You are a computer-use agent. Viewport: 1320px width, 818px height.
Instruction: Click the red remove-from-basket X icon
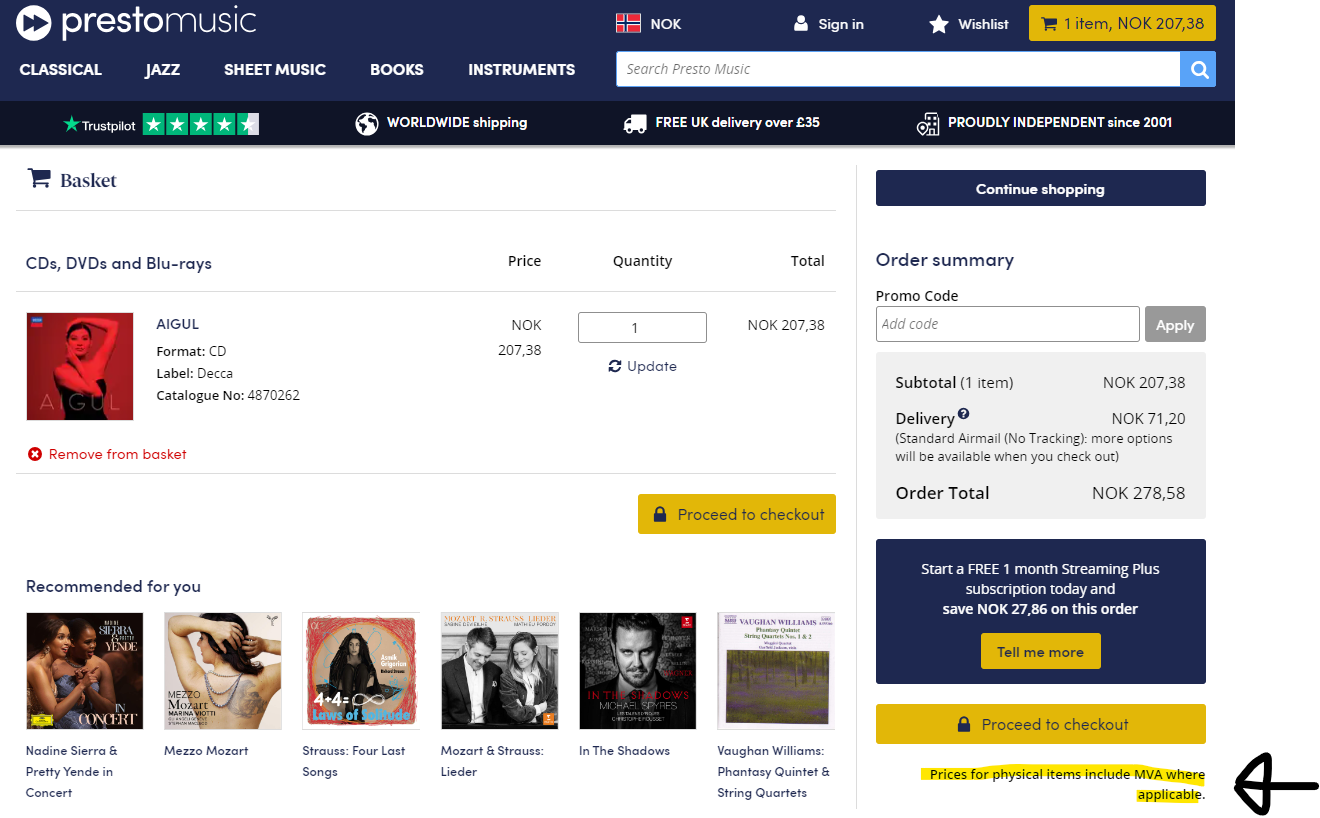(x=35, y=454)
